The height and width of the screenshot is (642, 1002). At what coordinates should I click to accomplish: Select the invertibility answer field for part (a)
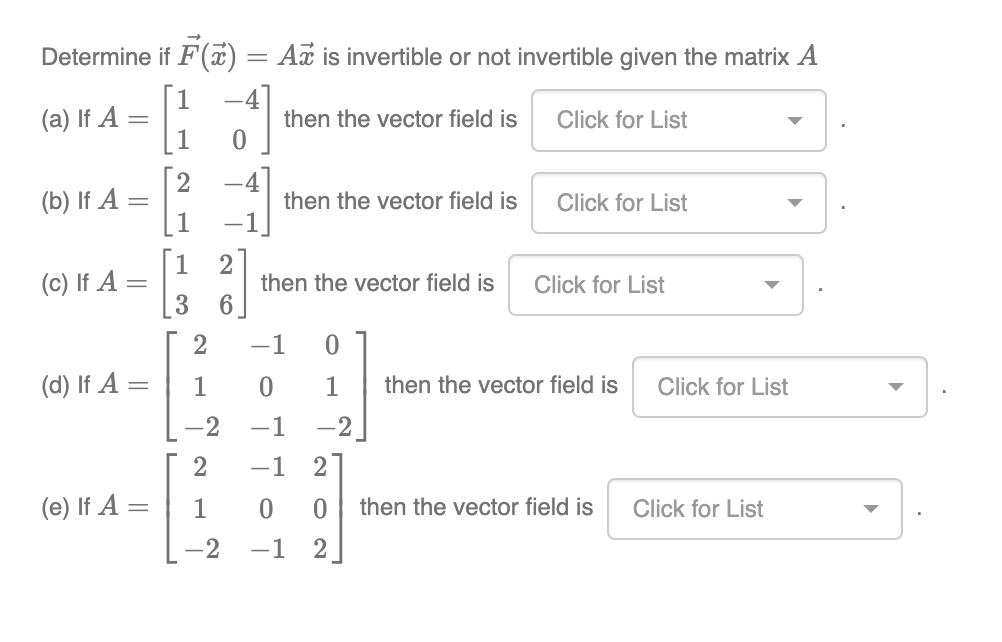pos(678,120)
